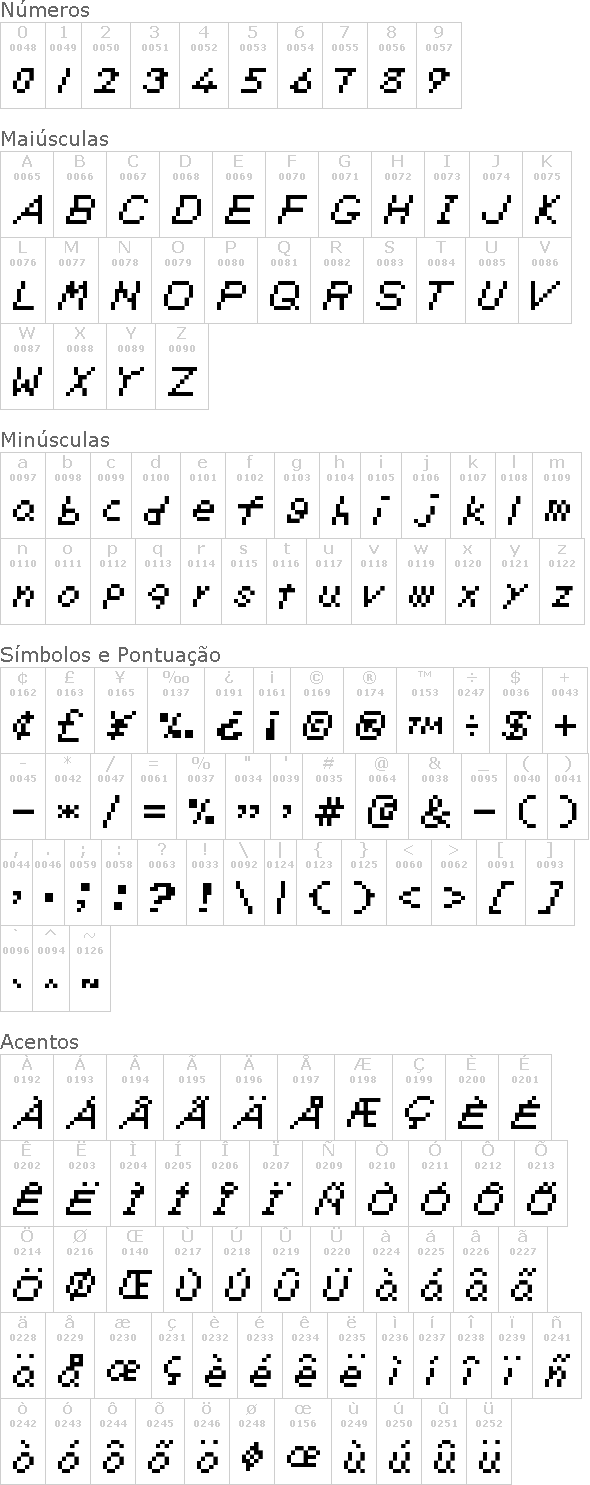Select the uppercase A glyph 0065

(27, 194)
